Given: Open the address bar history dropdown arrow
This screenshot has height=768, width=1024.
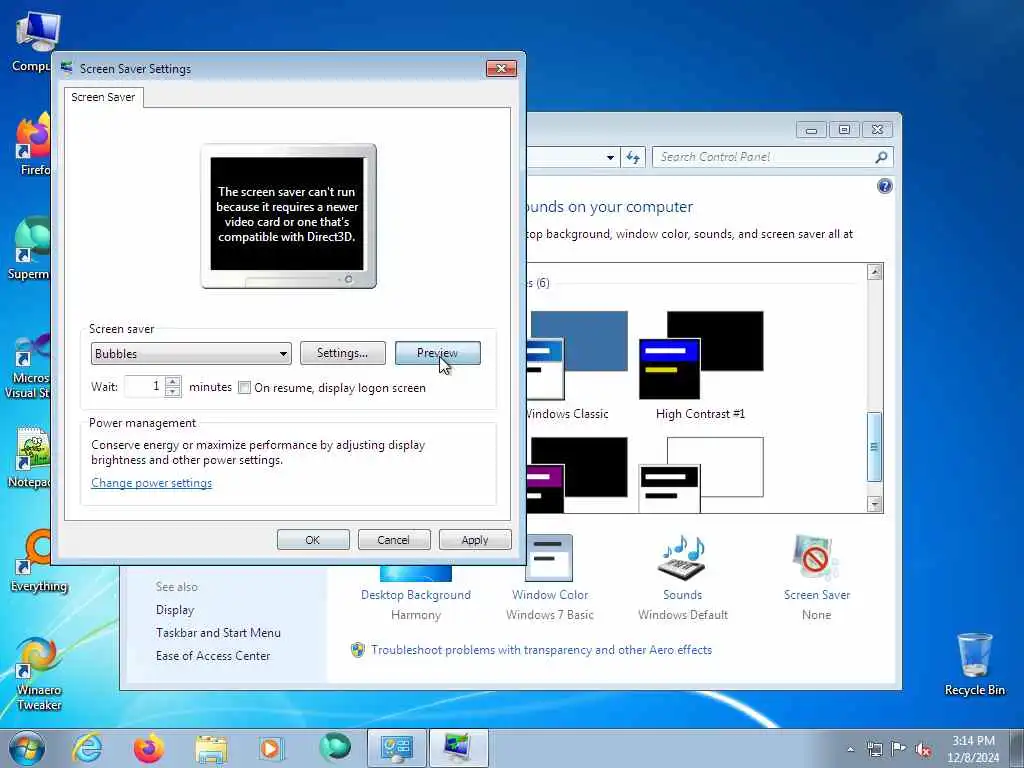Looking at the screenshot, I should coord(610,157).
